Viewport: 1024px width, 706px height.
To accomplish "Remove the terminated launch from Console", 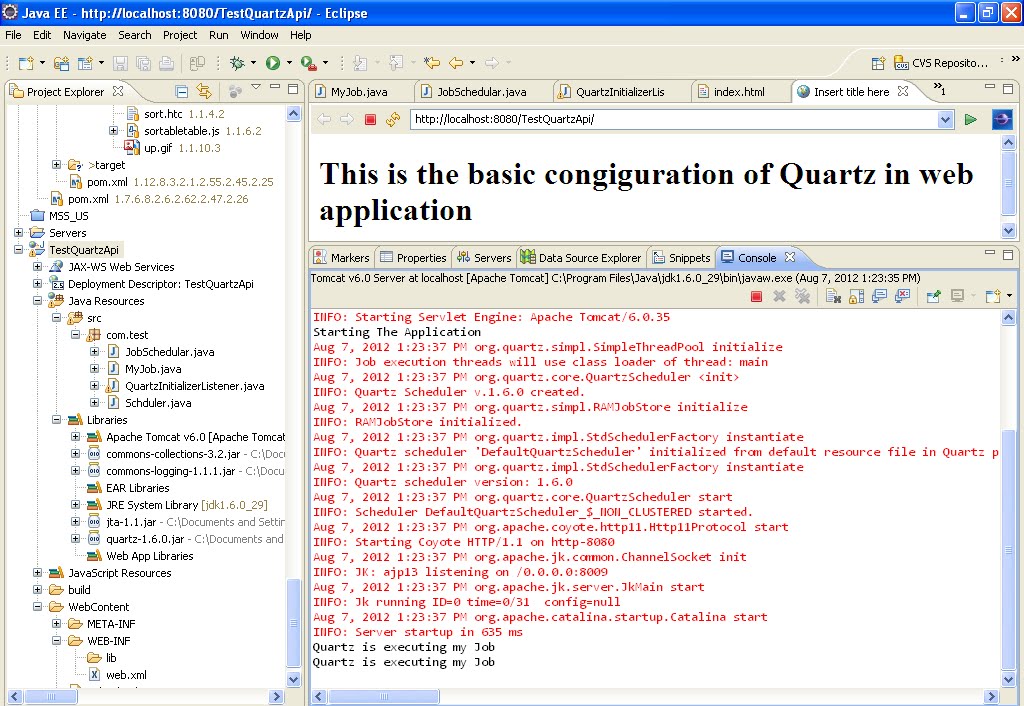I will point(779,297).
